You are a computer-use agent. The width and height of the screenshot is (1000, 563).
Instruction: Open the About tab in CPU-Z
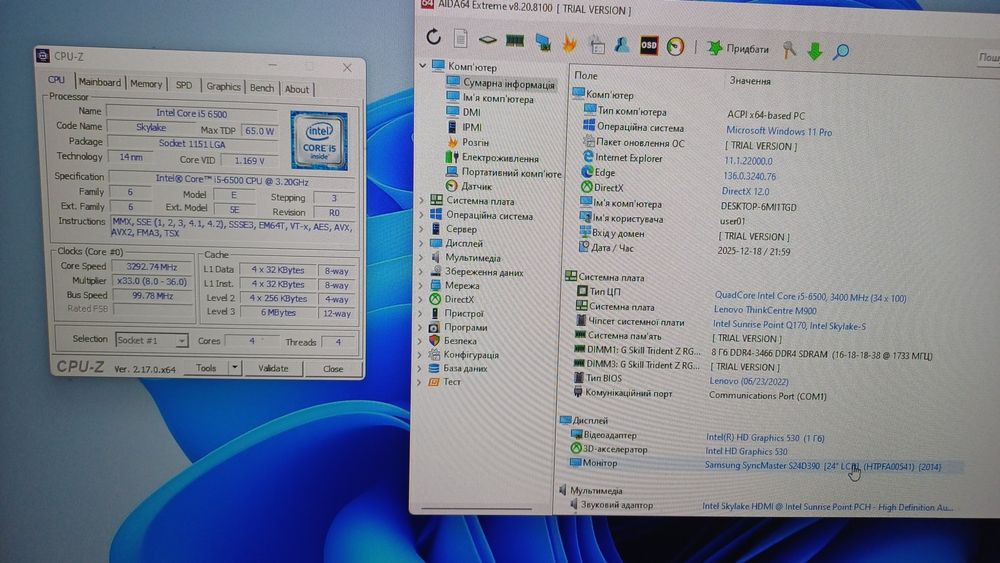297,89
